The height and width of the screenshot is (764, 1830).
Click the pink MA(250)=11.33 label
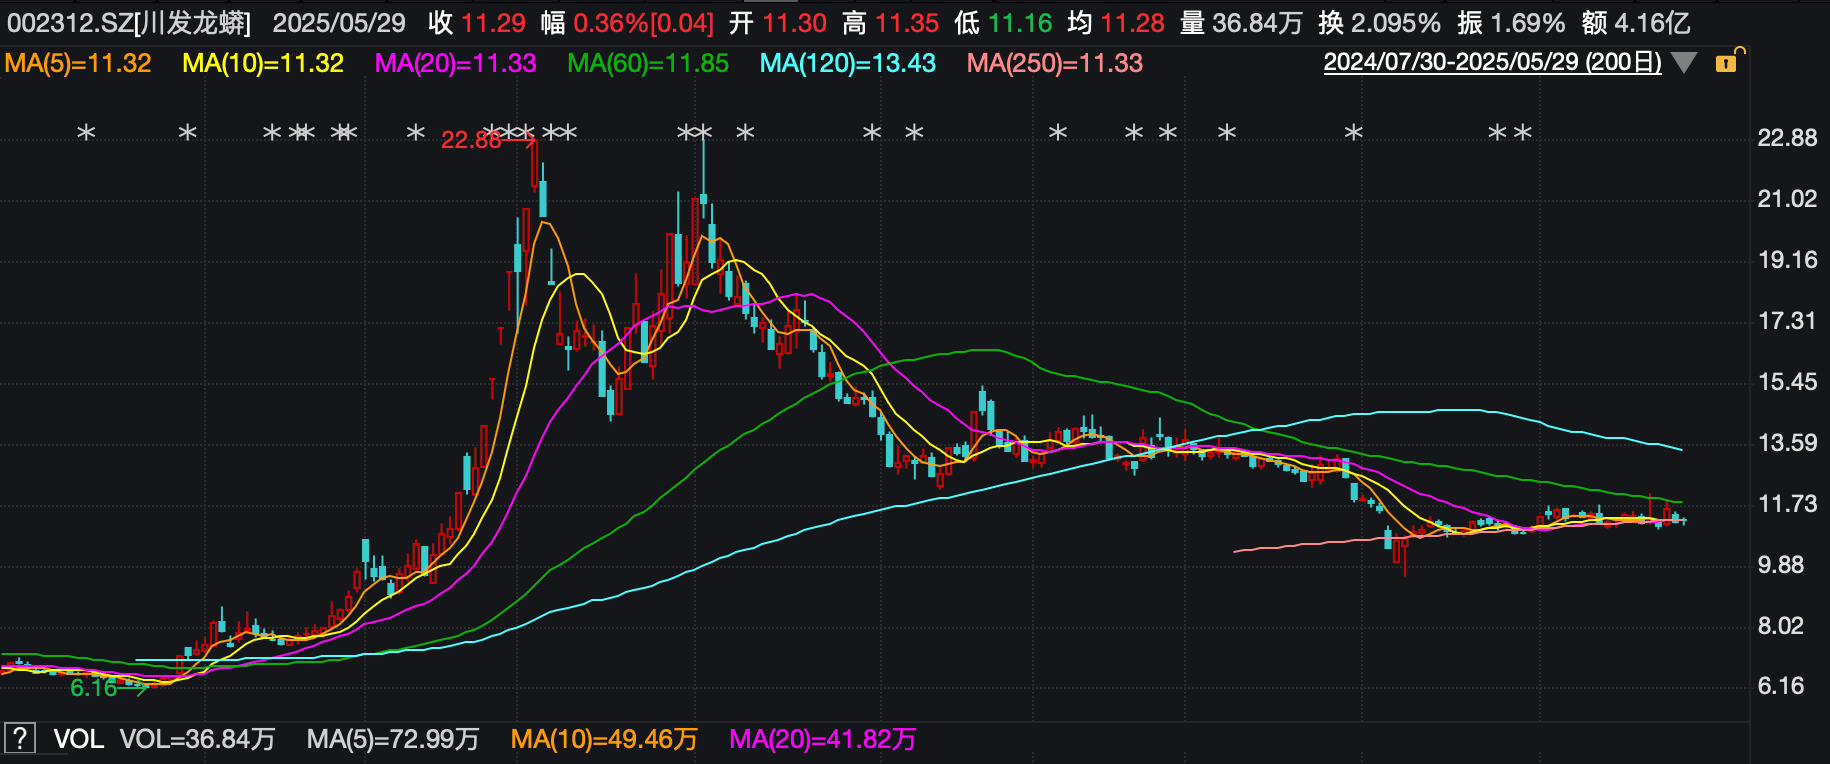click(1055, 63)
